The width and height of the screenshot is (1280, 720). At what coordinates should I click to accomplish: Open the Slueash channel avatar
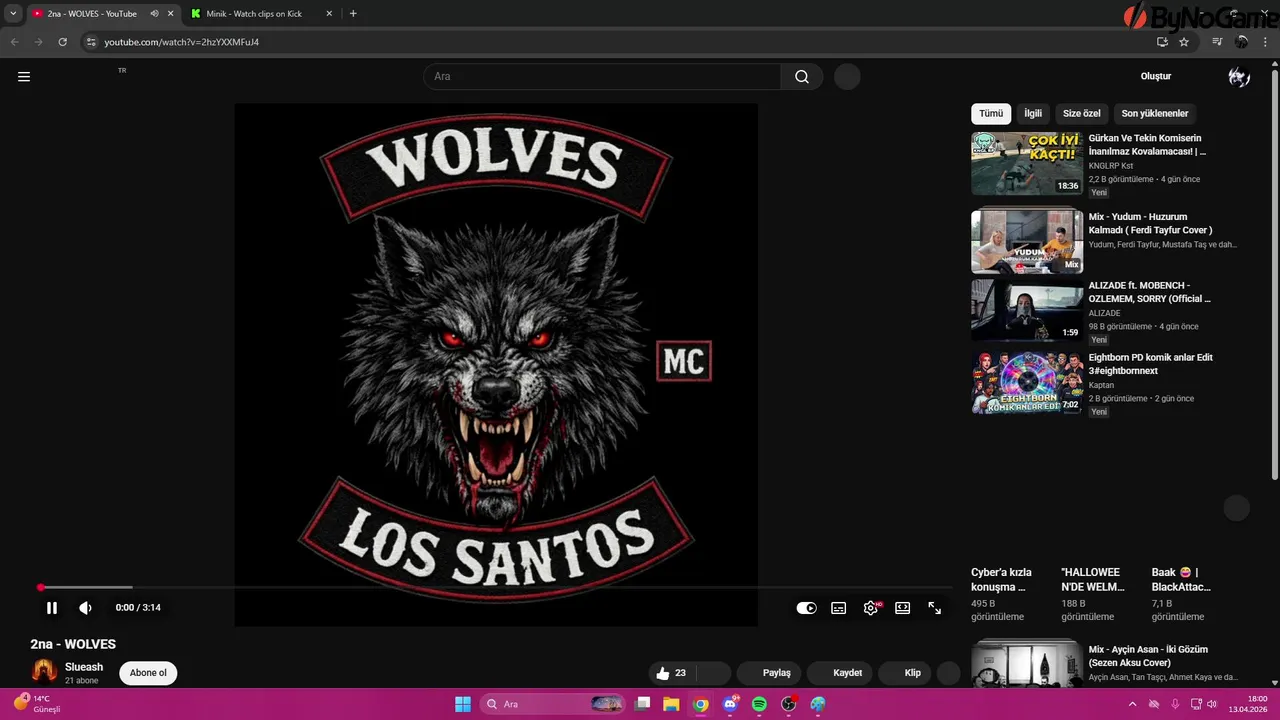click(x=44, y=672)
